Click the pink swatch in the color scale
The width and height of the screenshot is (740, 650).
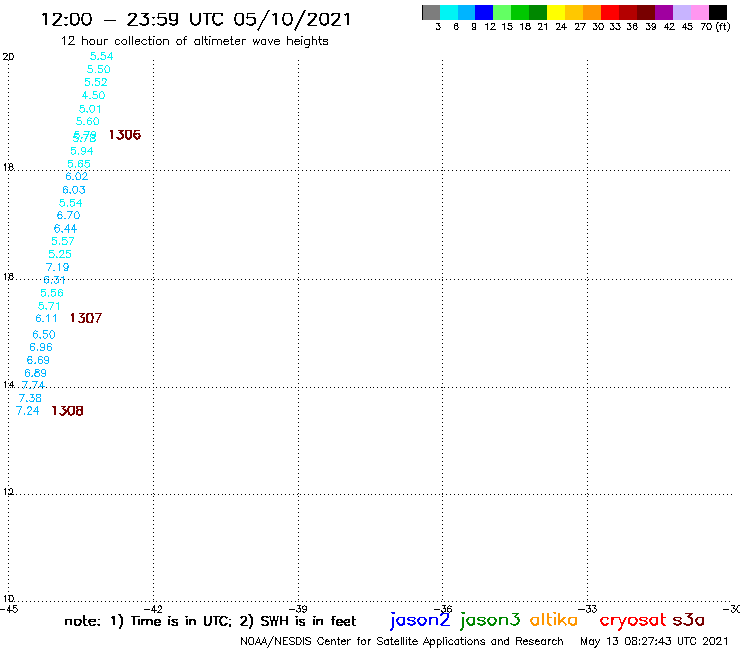pyautogui.click(x=700, y=12)
